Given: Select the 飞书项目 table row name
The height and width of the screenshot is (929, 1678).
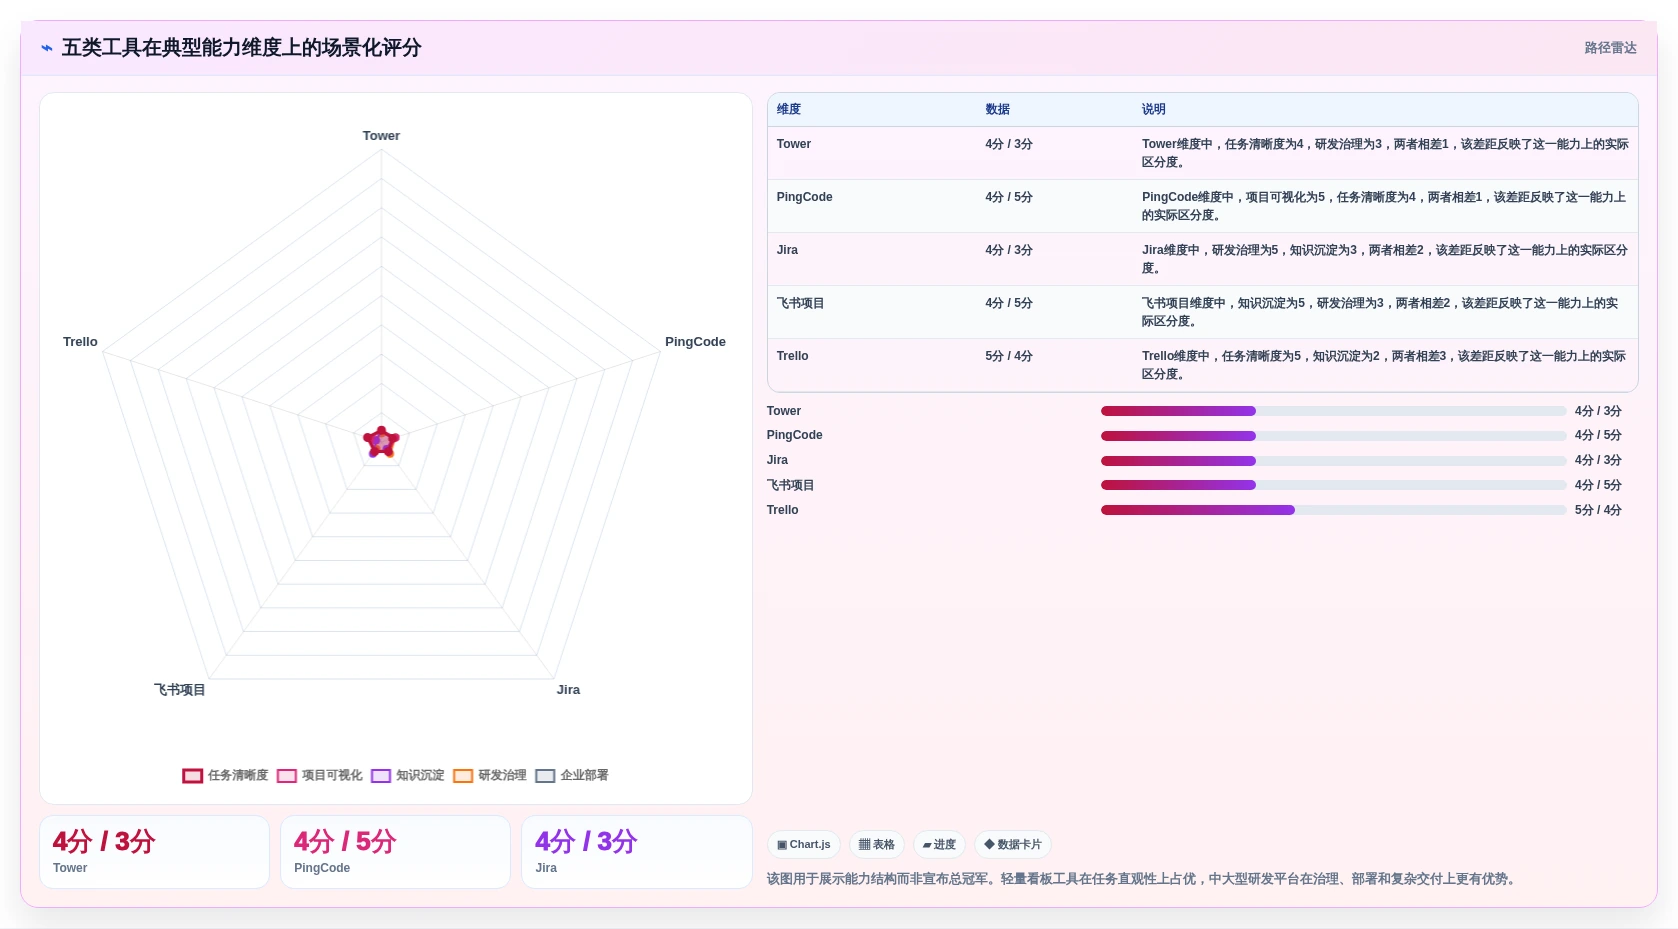Looking at the screenshot, I should 800,303.
